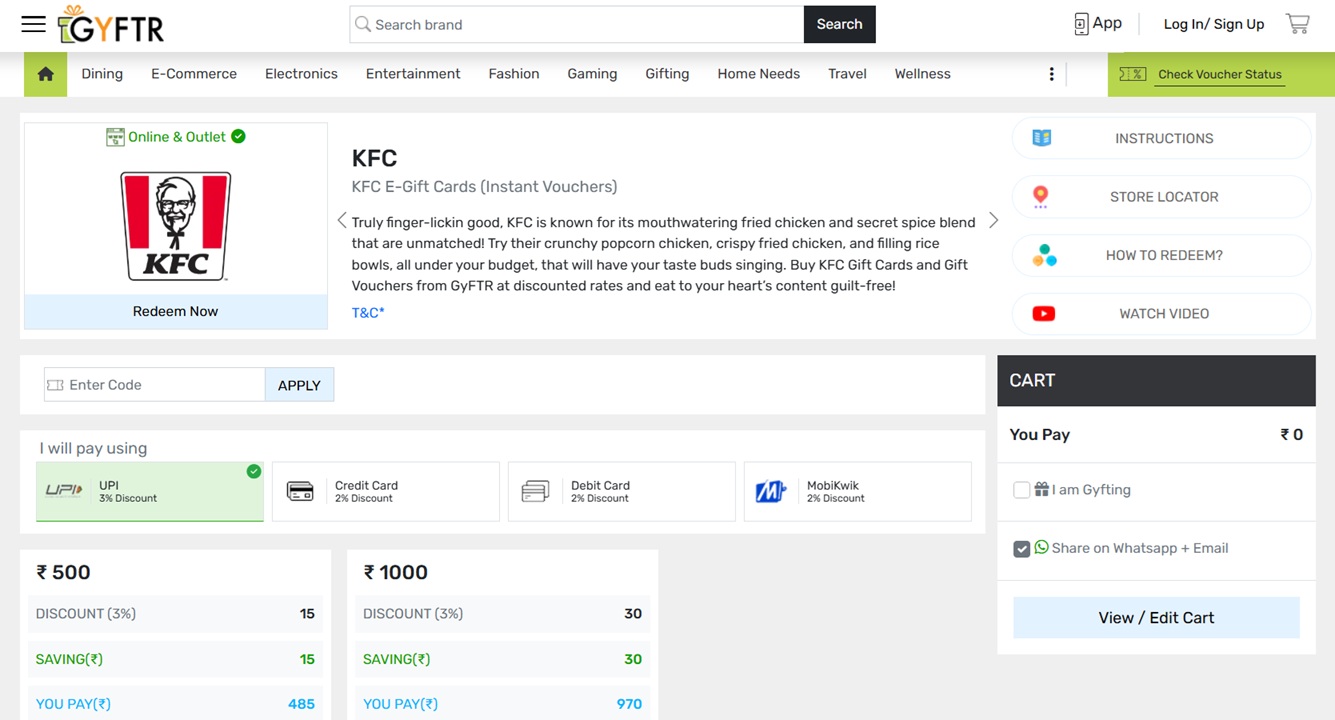
Task: Click the INSTRUCTIONS button label
Action: point(1164,139)
